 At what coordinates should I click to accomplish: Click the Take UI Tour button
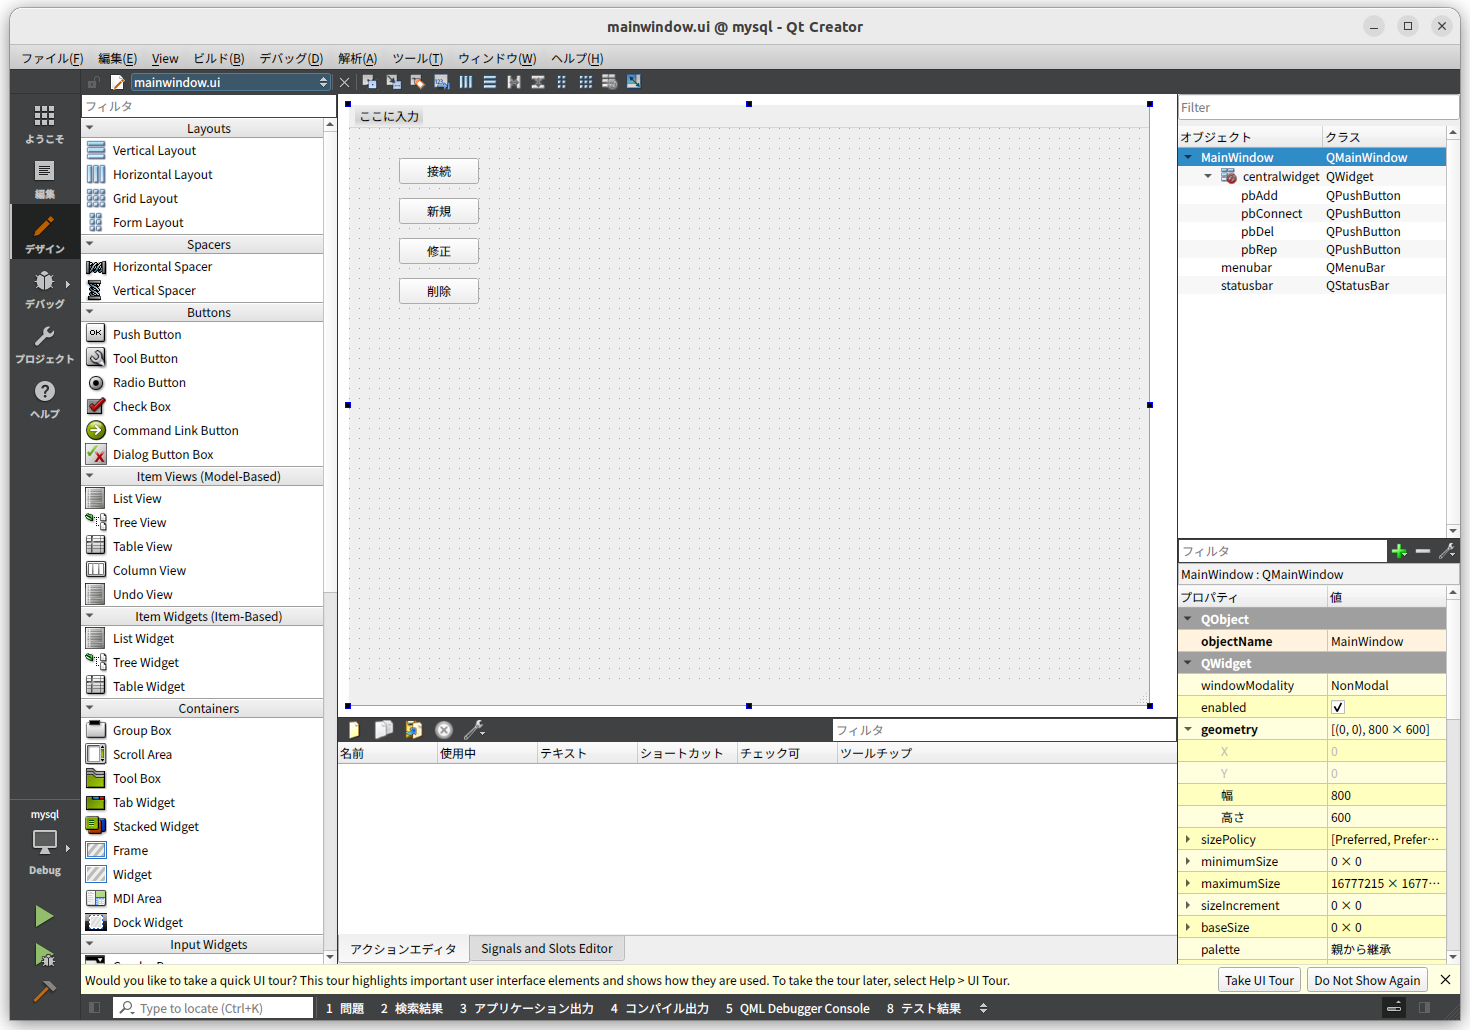[1259, 980]
